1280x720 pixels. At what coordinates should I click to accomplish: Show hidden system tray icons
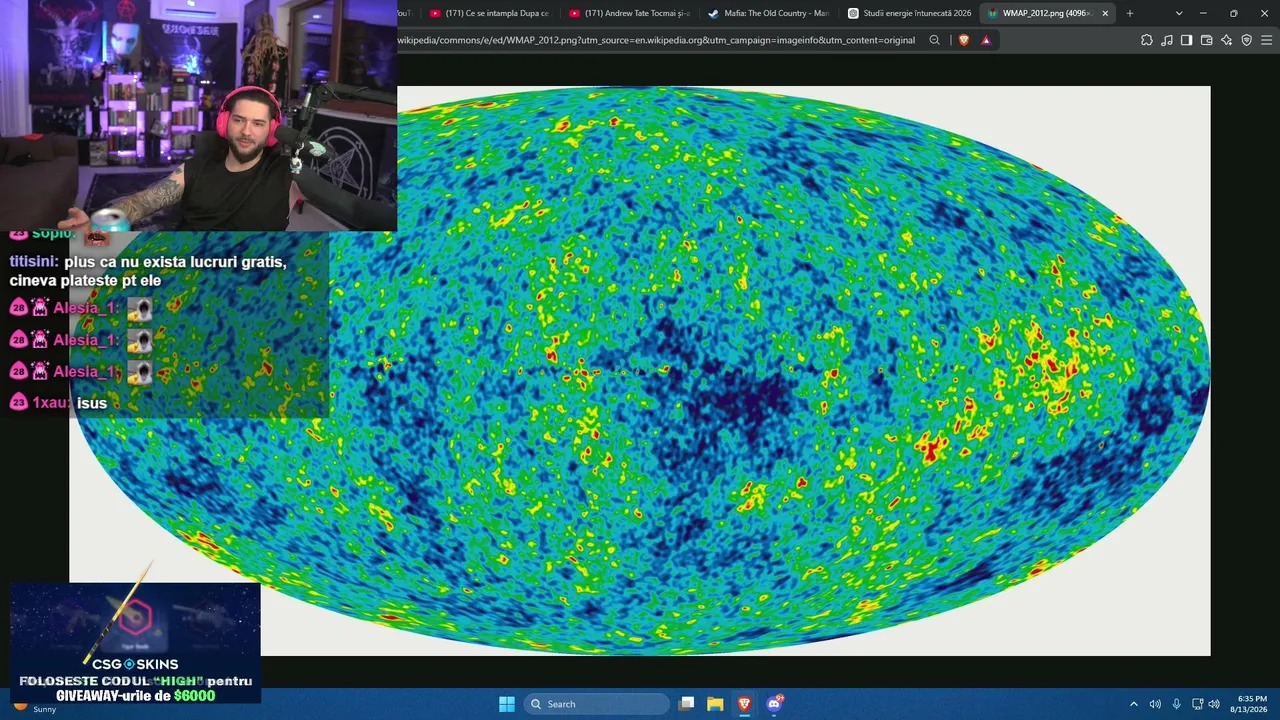click(x=1133, y=704)
